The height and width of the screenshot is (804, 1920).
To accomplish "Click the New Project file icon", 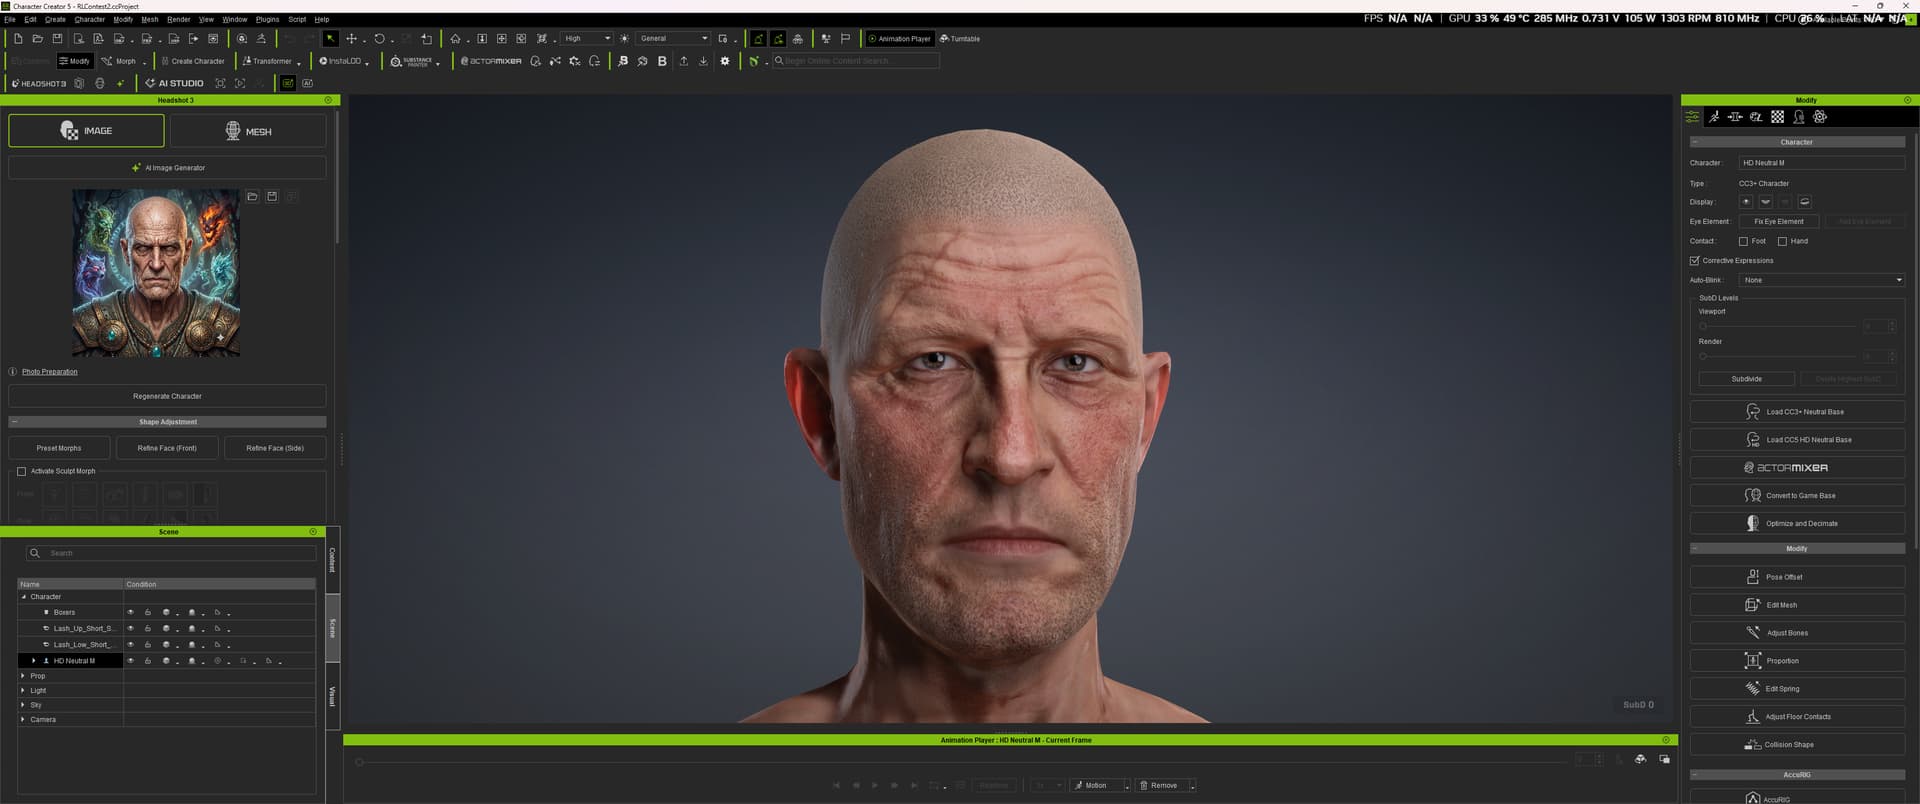I will click(x=18, y=39).
